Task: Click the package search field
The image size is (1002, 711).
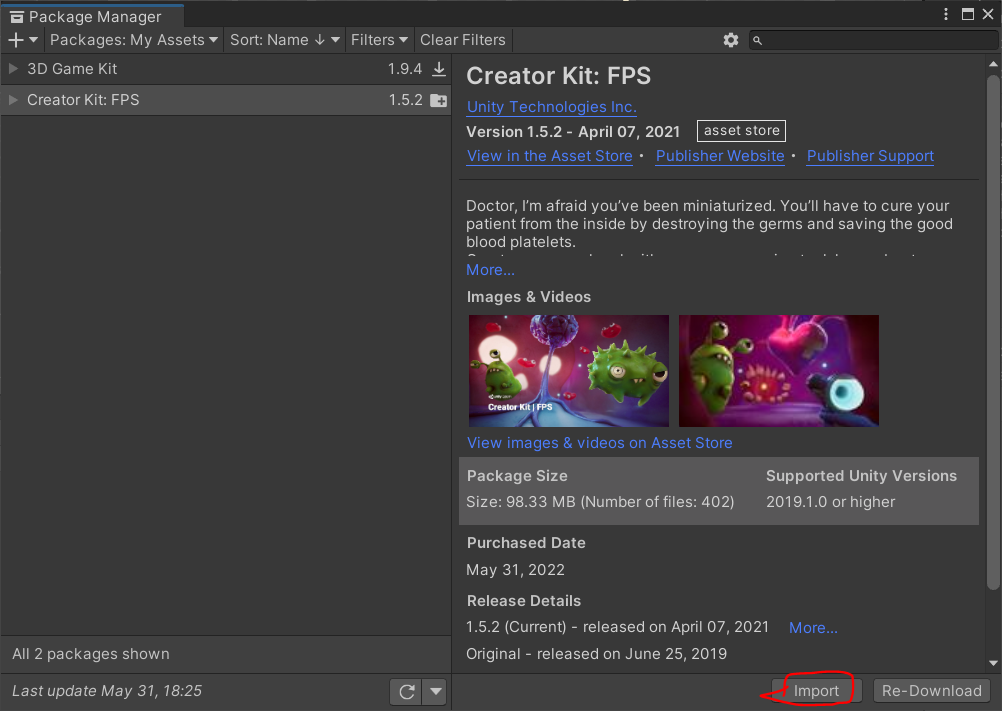Action: (x=874, y=40)
